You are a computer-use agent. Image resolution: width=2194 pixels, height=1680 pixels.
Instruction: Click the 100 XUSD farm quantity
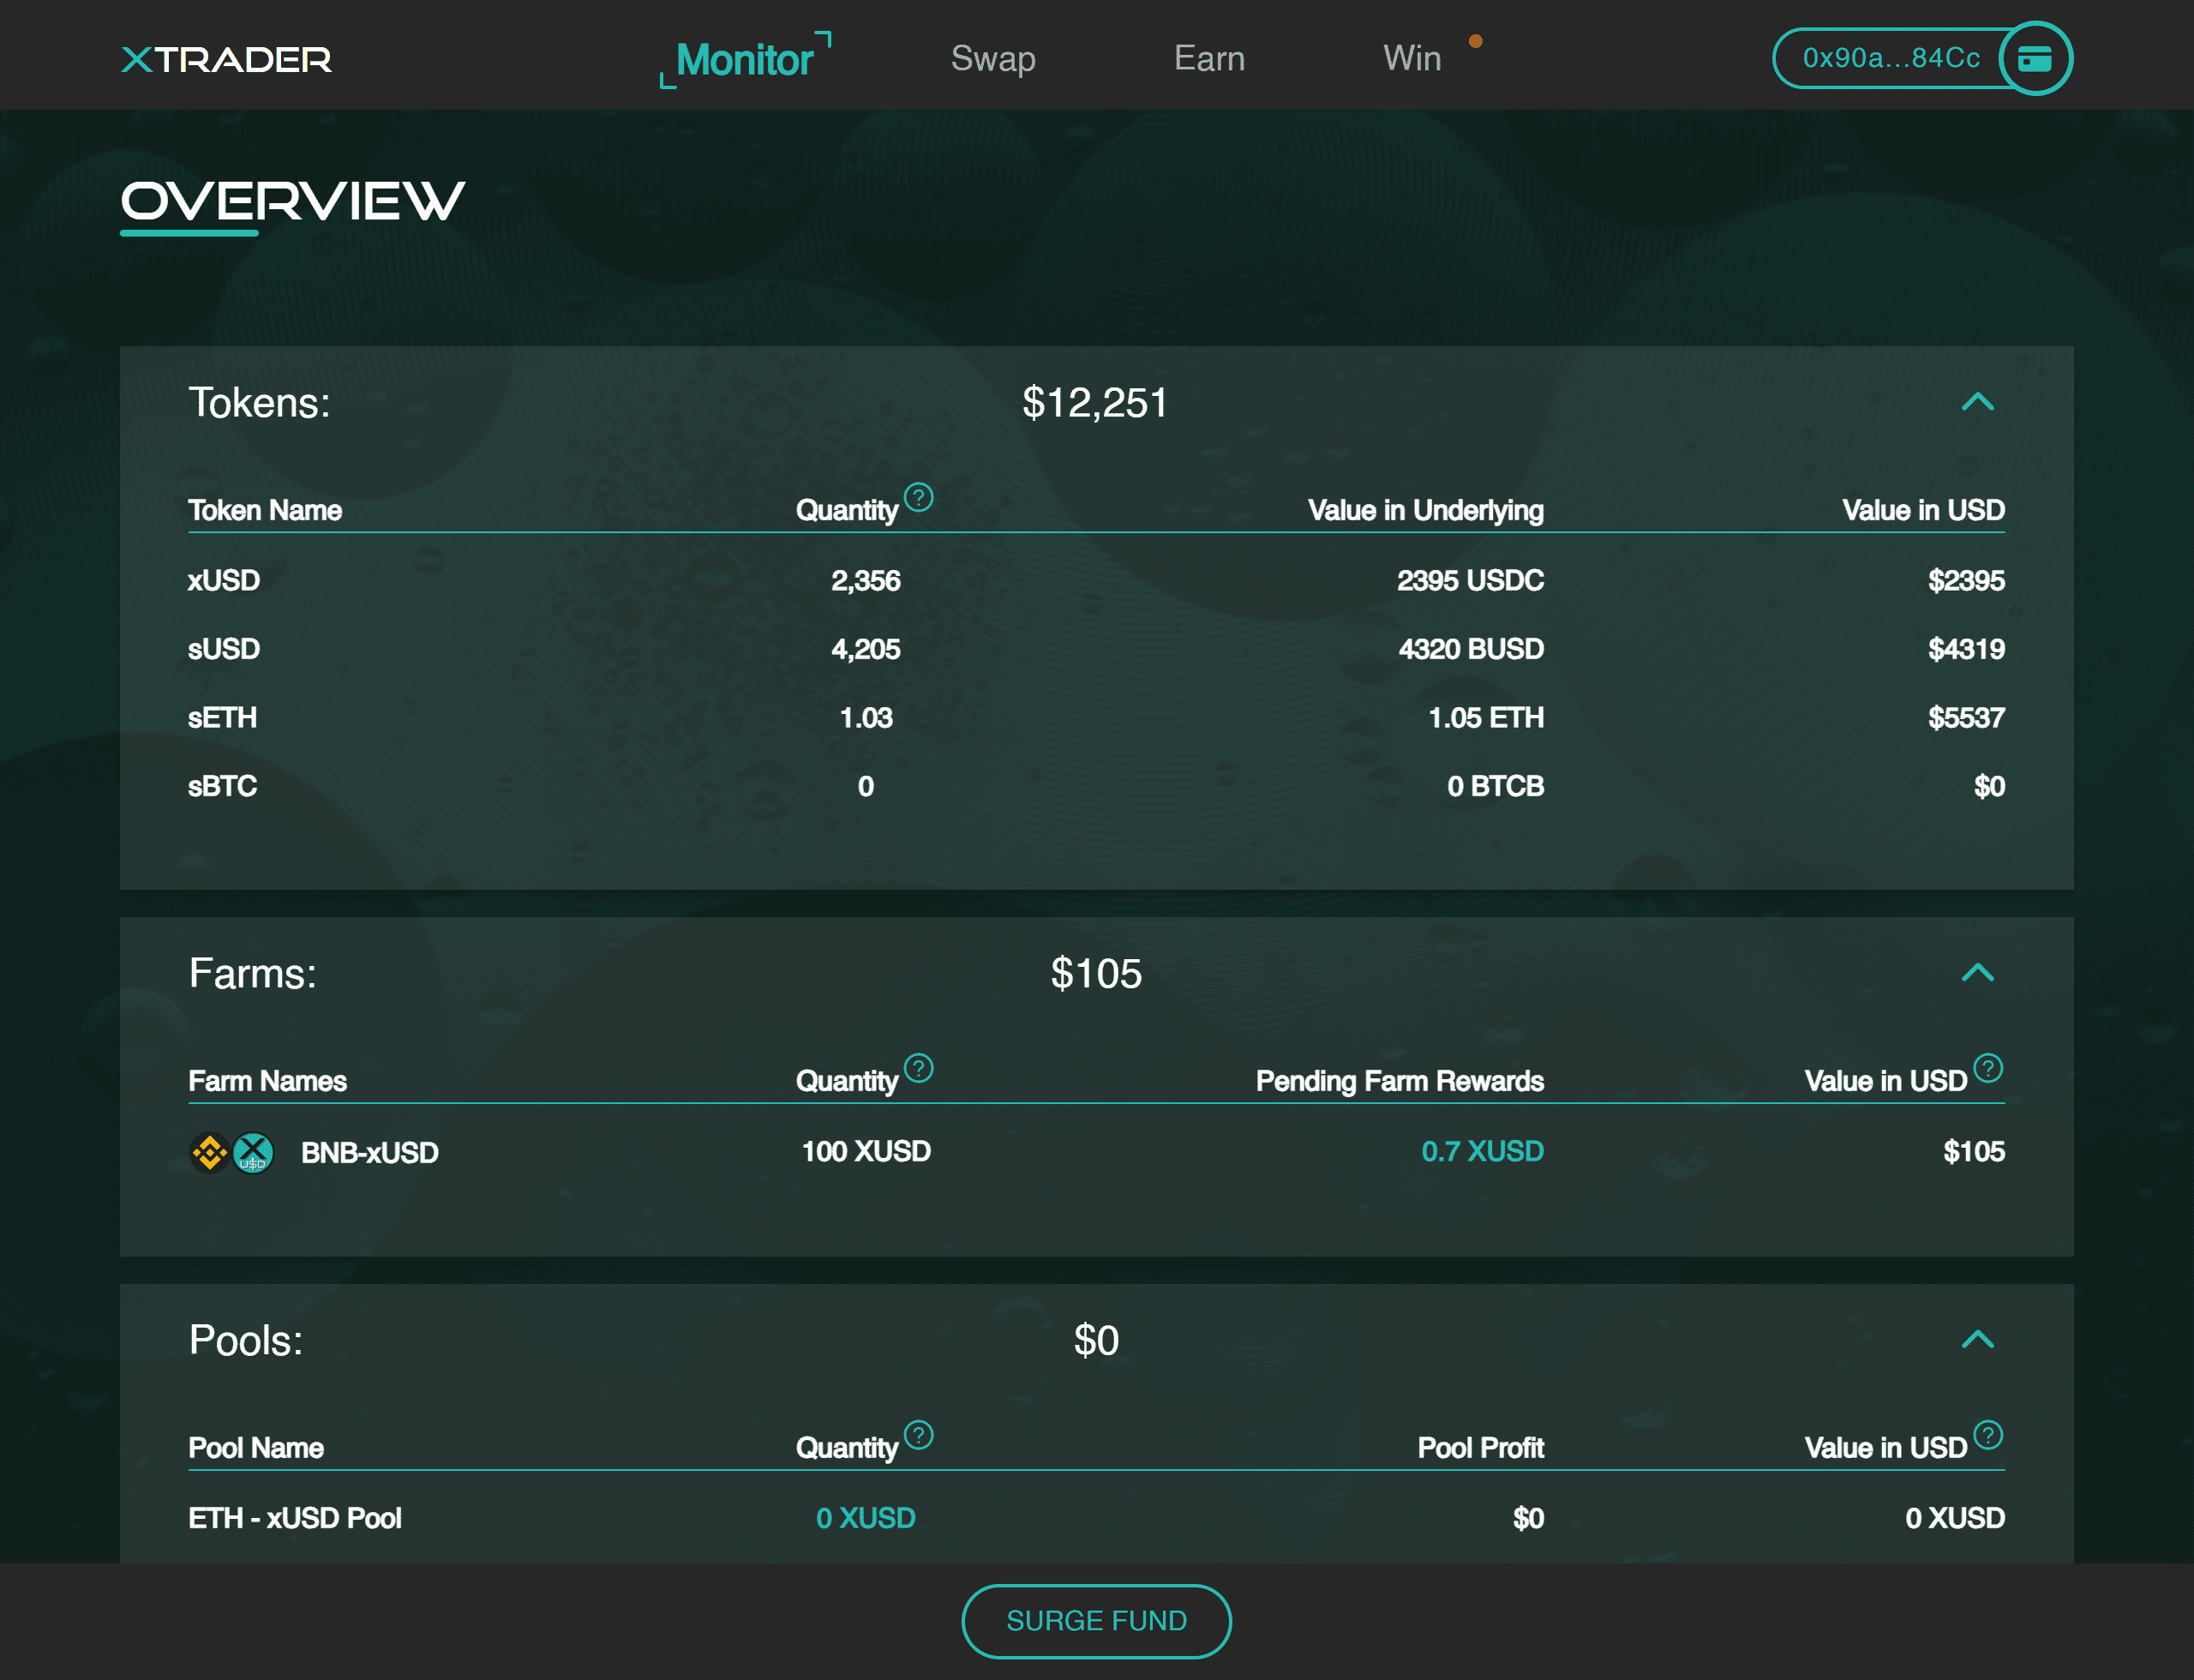pos(866,1151)
